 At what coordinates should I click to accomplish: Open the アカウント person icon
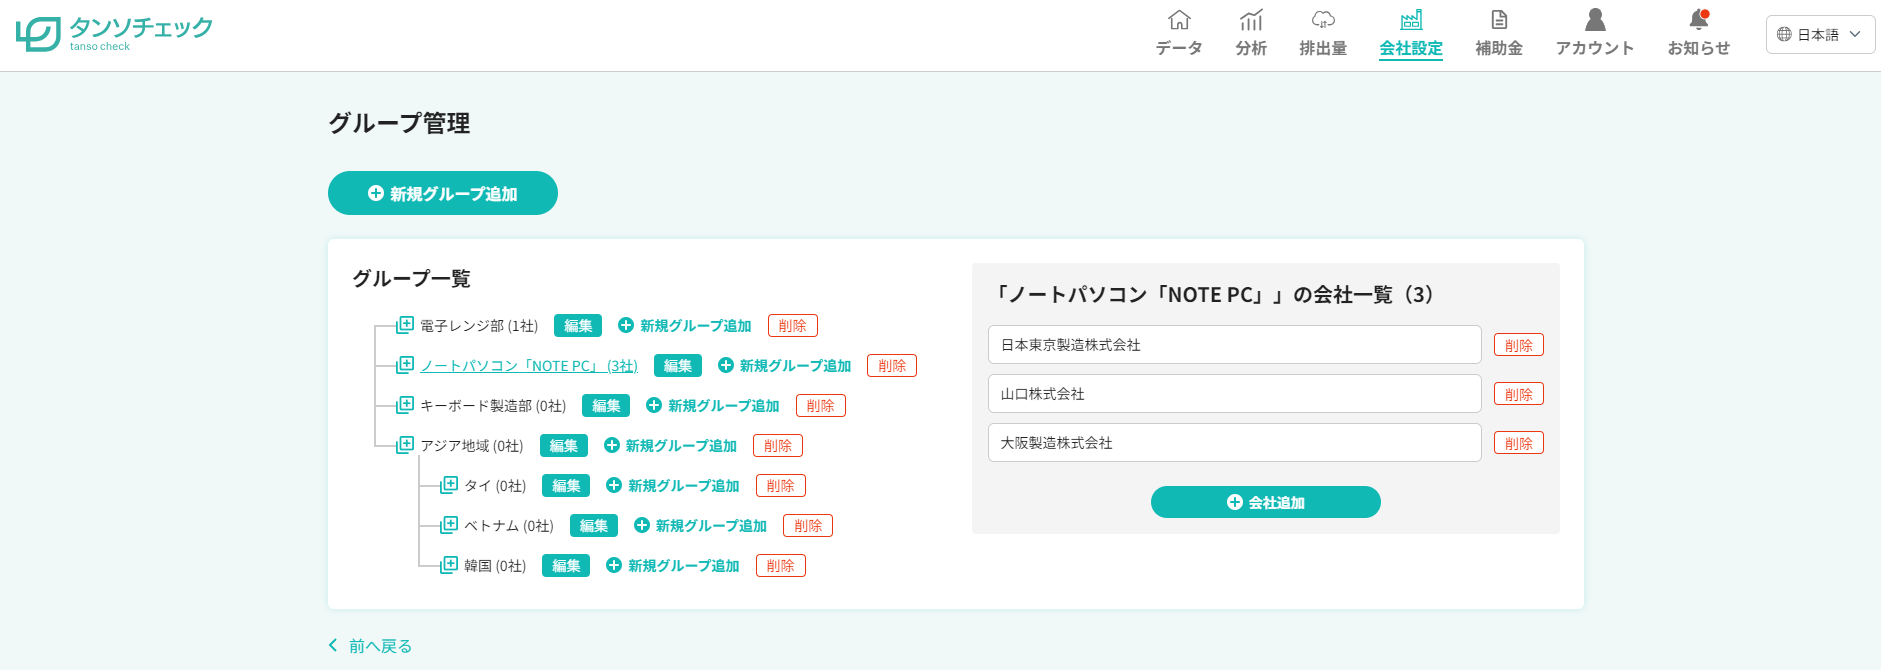(x=1595, y=20)
